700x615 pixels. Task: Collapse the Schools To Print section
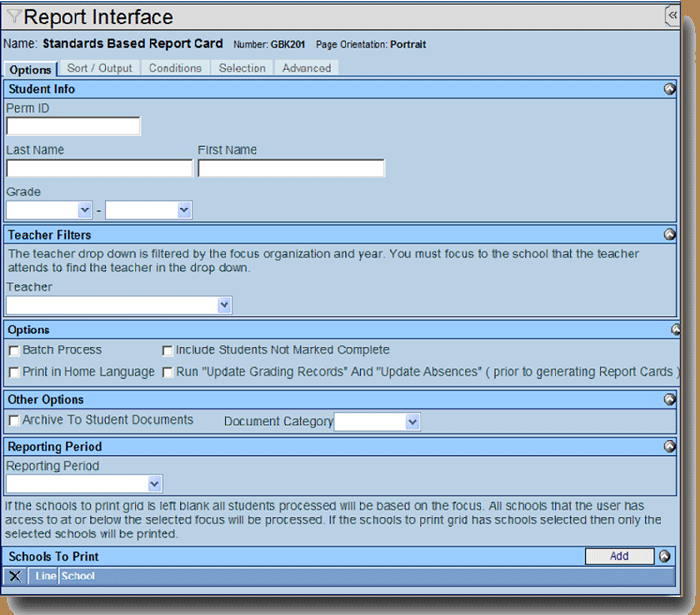(x=665, y=557)
